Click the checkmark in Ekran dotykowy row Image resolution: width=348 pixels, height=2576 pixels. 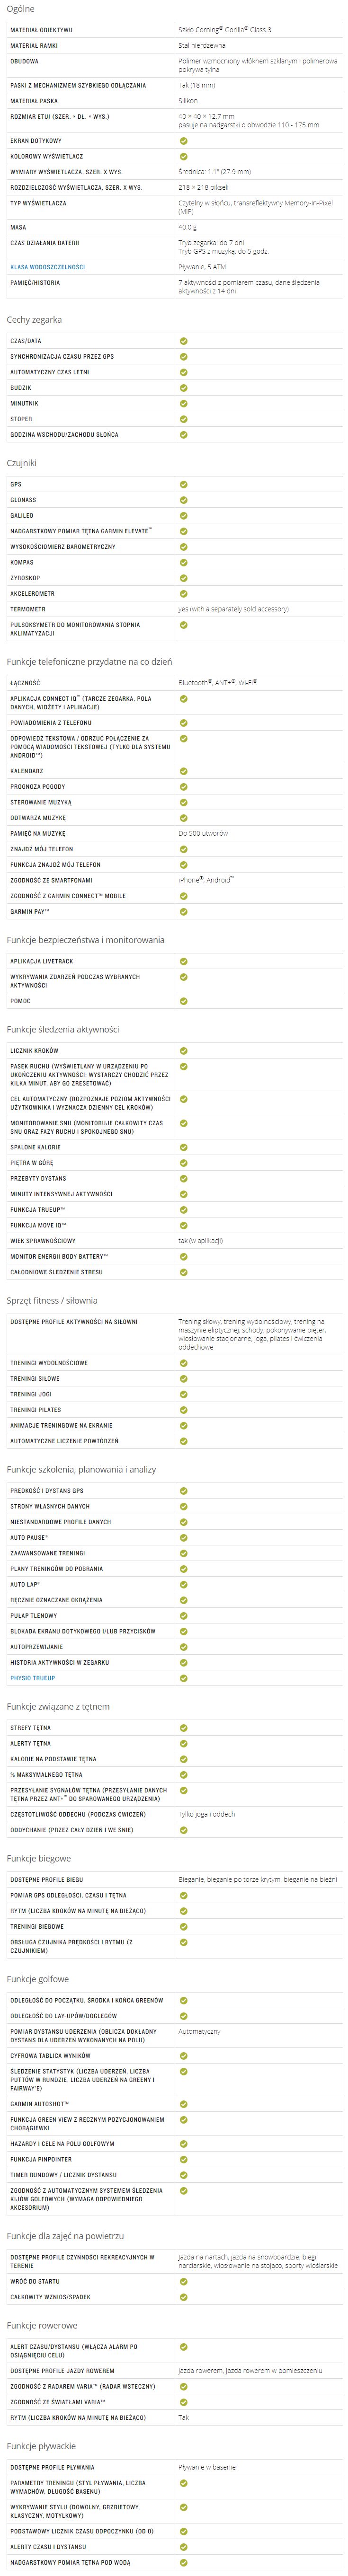point(183,141)
